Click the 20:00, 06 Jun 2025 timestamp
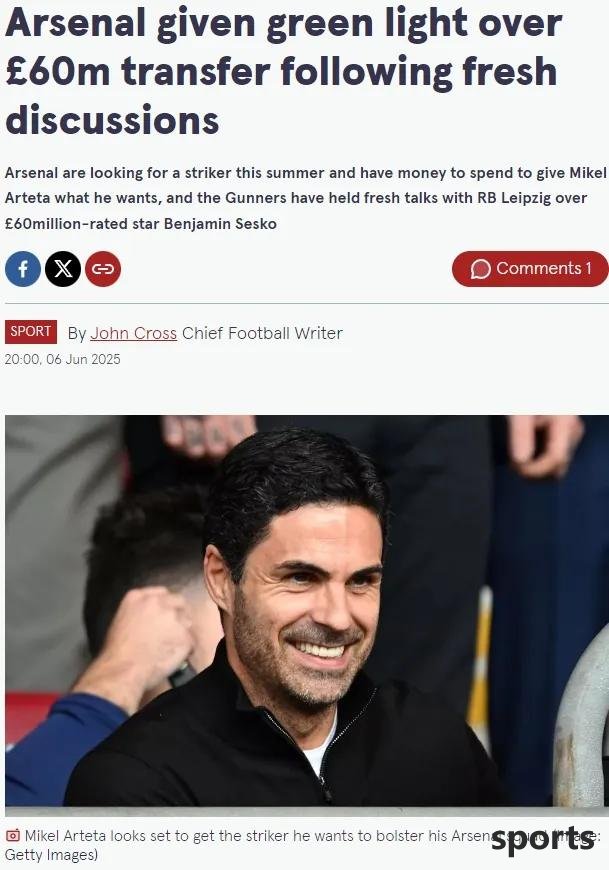 [x=62, y=360]
